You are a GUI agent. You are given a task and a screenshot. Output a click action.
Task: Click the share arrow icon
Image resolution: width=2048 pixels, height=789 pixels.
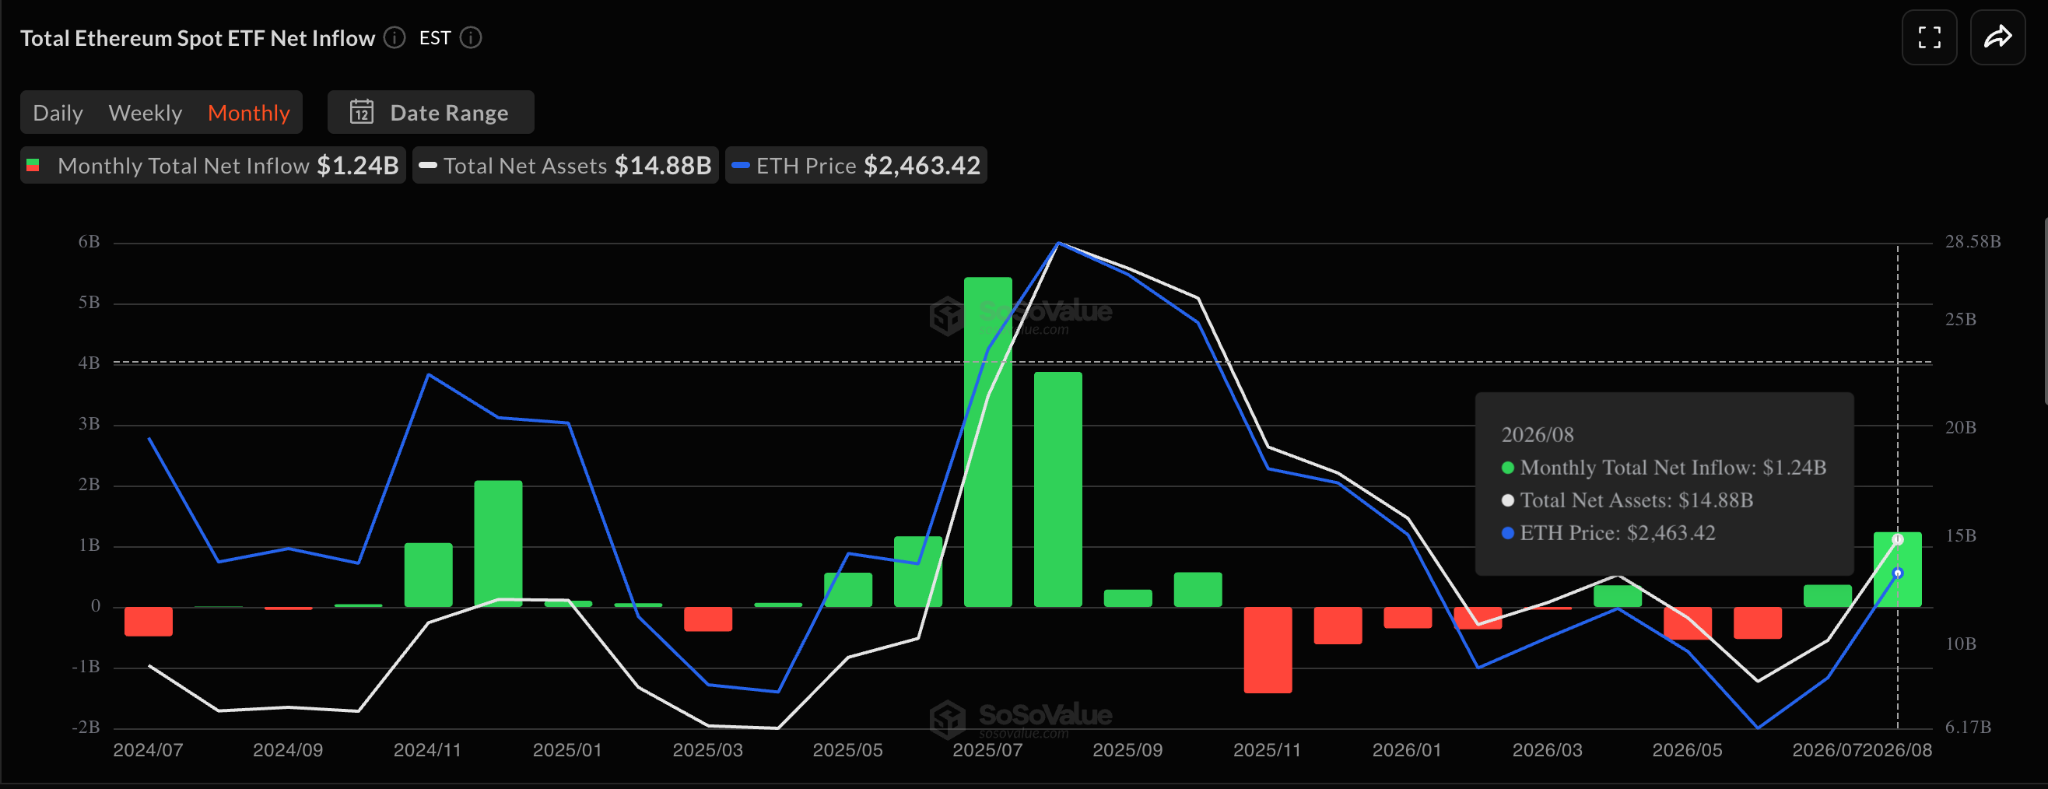pos(1997,38)
